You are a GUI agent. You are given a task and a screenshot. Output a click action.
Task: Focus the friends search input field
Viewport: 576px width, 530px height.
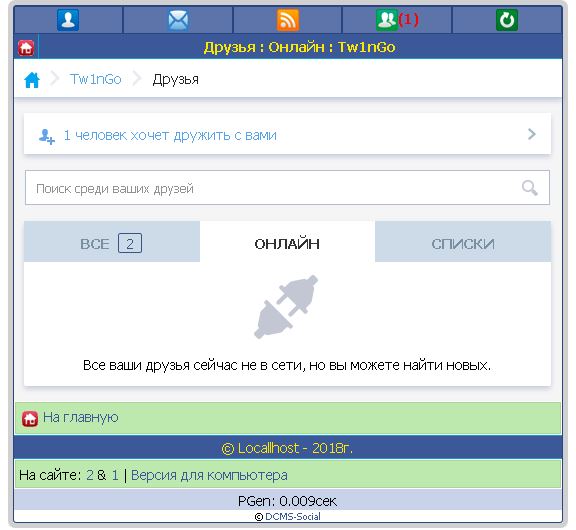point(287,188)
